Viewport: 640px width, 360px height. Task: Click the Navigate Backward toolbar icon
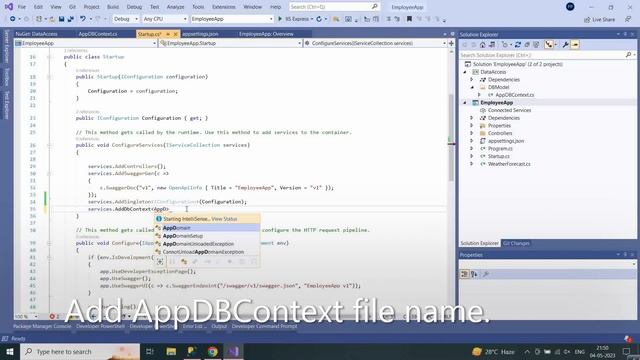click(13, 19)
